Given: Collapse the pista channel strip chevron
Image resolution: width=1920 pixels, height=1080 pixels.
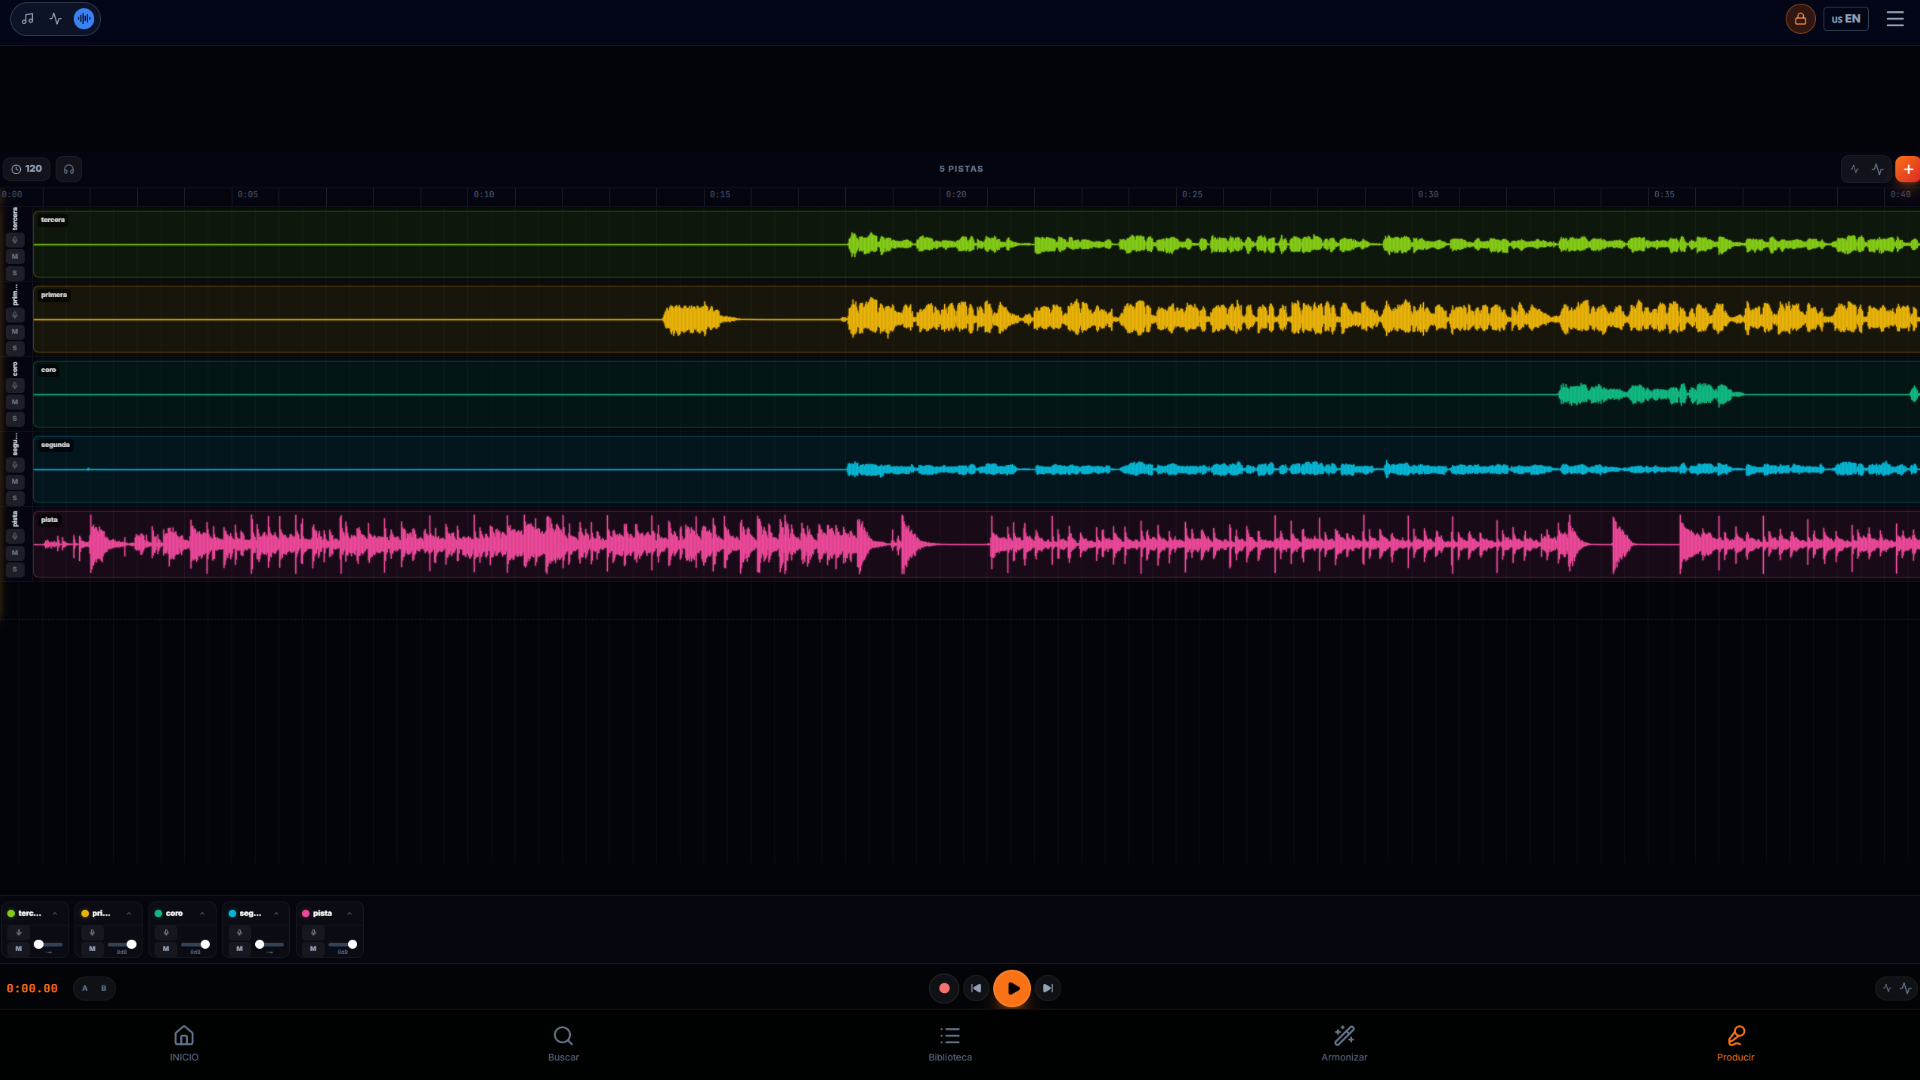Looking at the screenshot, I should (x=349, y=913).
